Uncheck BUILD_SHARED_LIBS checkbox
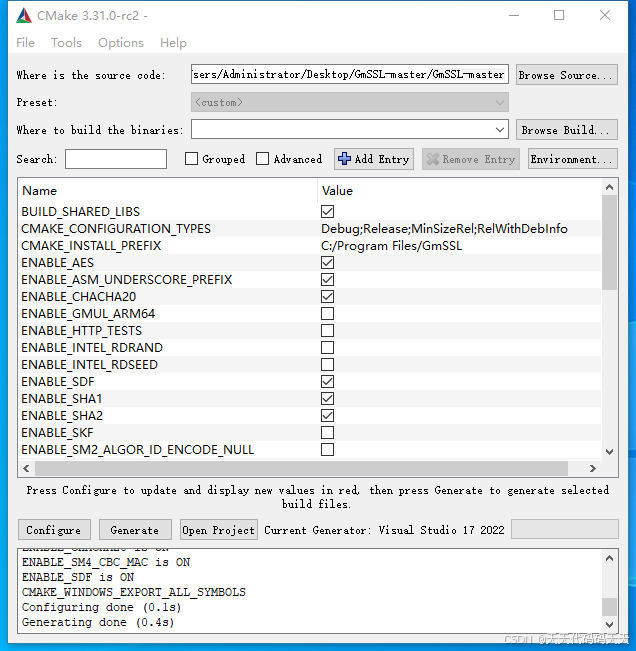 [x=328, y=211]
